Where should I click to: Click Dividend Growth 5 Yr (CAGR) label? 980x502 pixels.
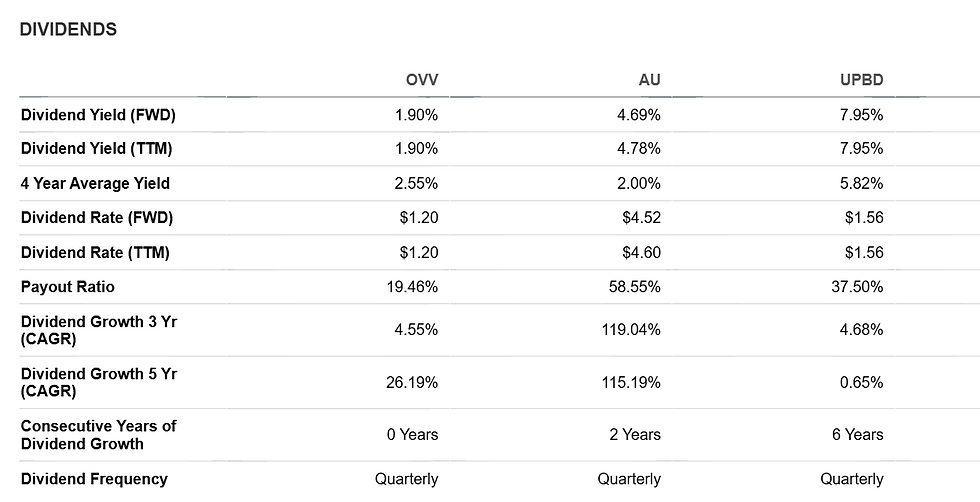99,383
